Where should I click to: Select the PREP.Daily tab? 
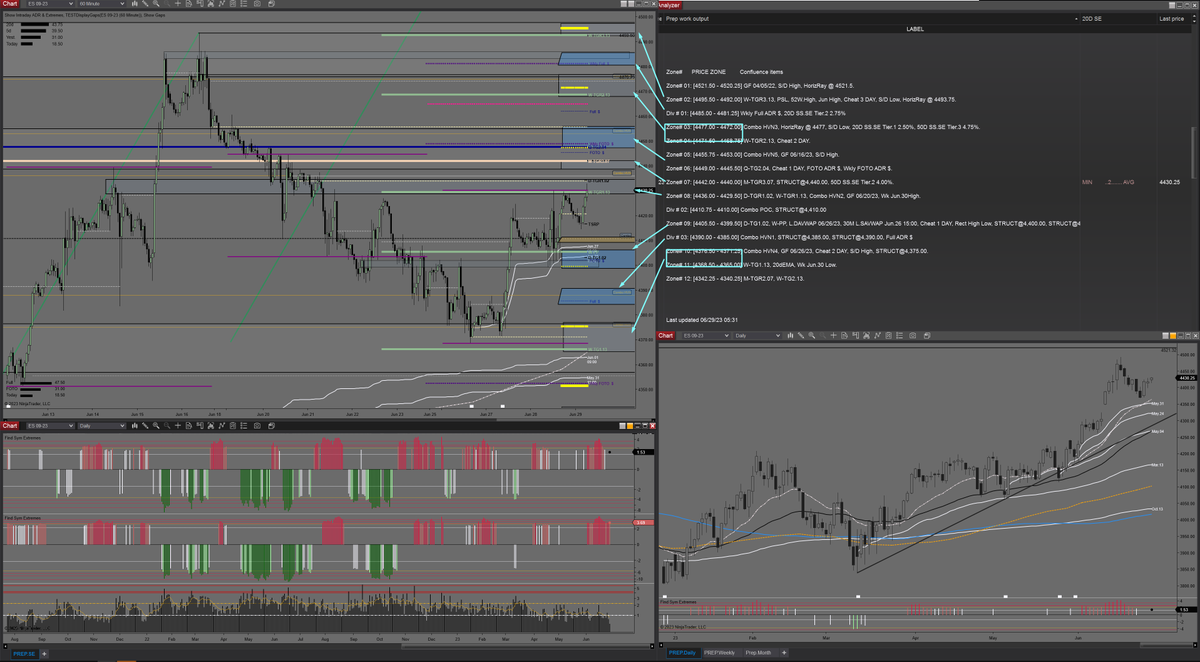tap(682, 653)
